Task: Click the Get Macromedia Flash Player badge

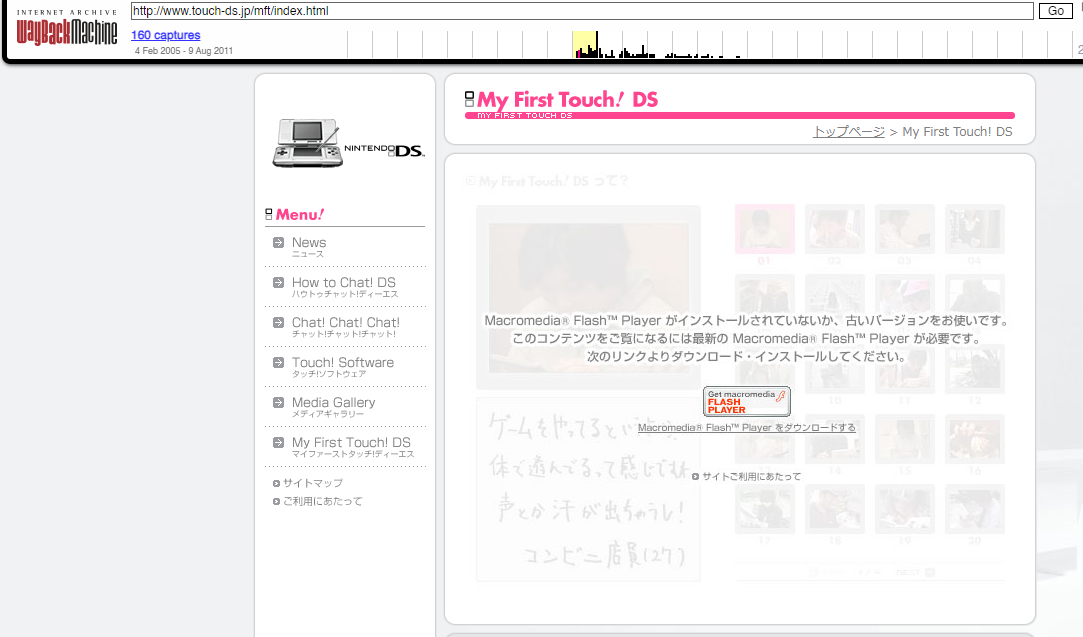Action: [x=746, y=401]
